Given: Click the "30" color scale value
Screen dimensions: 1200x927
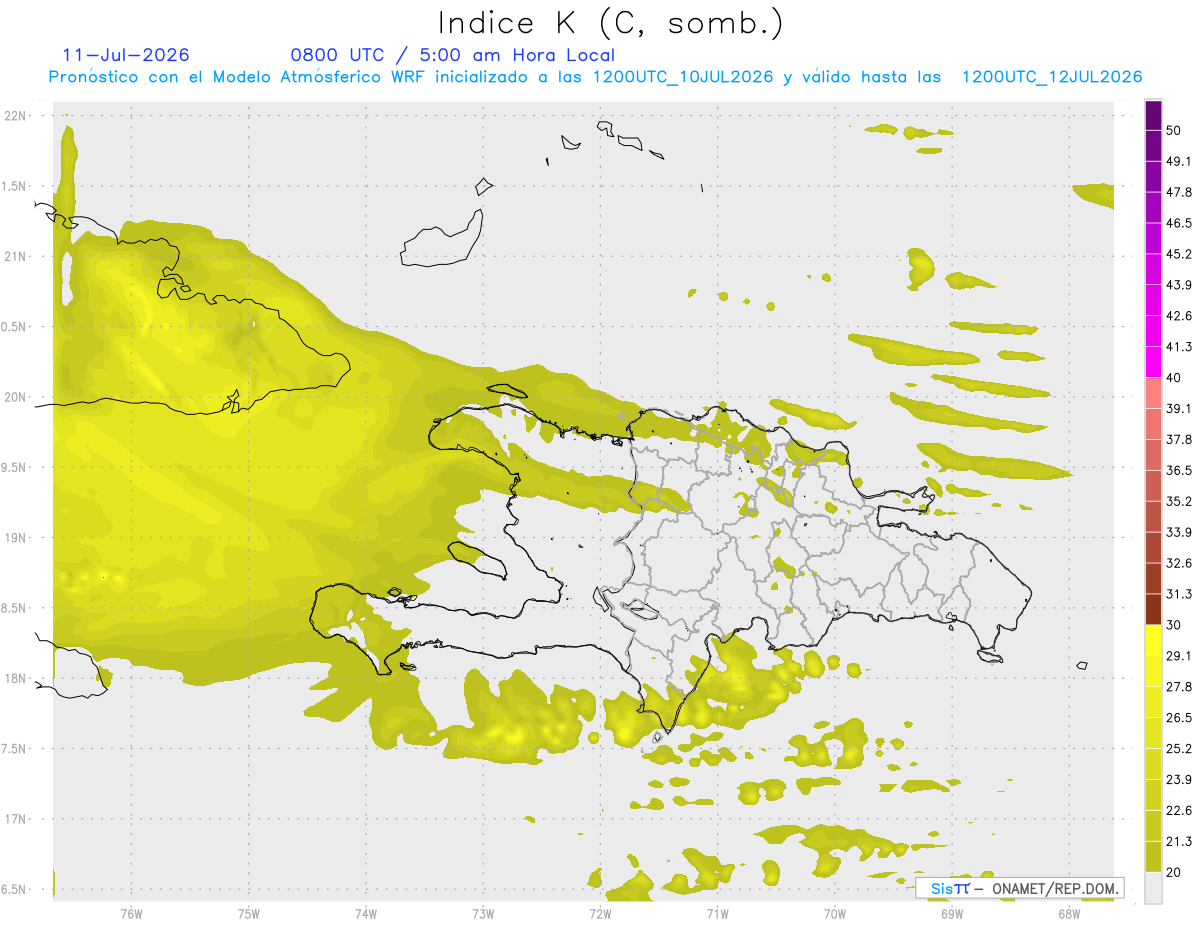Looking at the screenshot, I should click(1174, 625).
